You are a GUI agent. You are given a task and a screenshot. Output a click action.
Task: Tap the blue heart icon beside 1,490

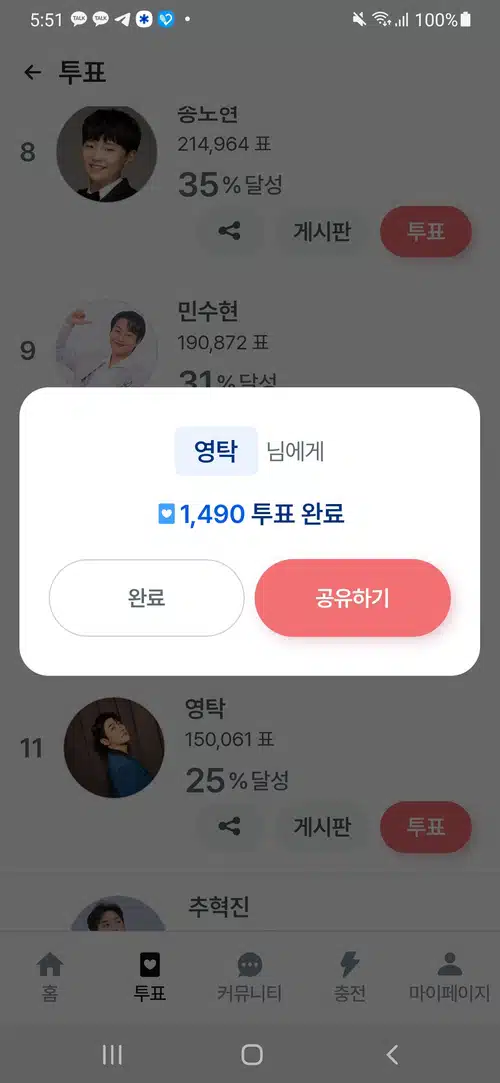point(166,514)
